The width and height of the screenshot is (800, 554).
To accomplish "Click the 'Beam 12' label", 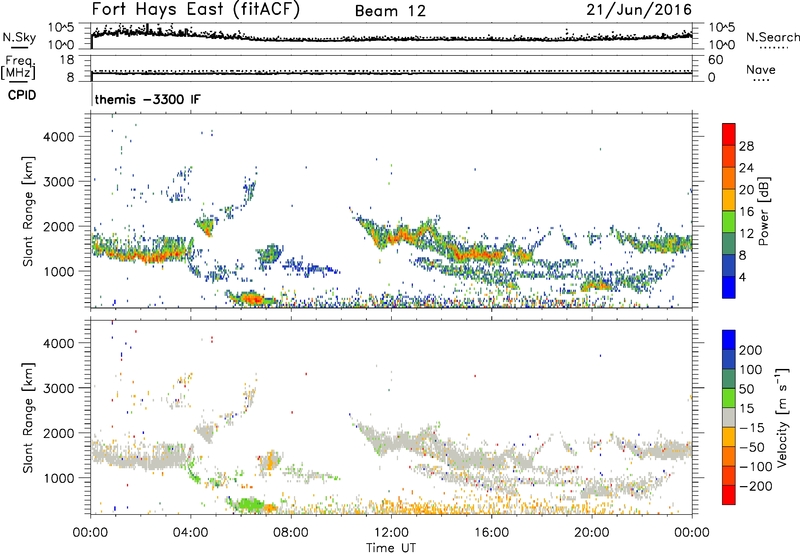I will click(390, 11).
